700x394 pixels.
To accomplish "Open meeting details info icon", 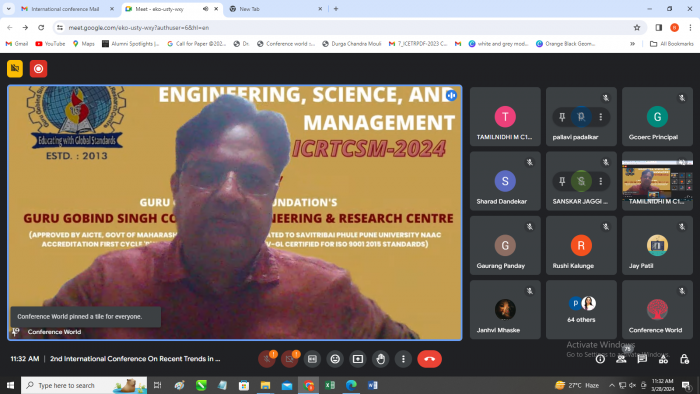I will pos(600,359).
